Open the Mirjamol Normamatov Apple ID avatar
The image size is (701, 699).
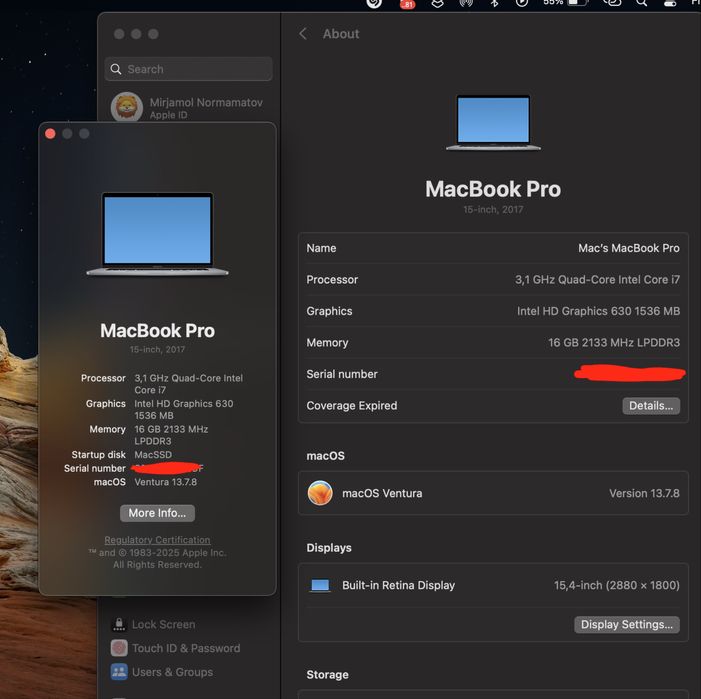(127, 108)
